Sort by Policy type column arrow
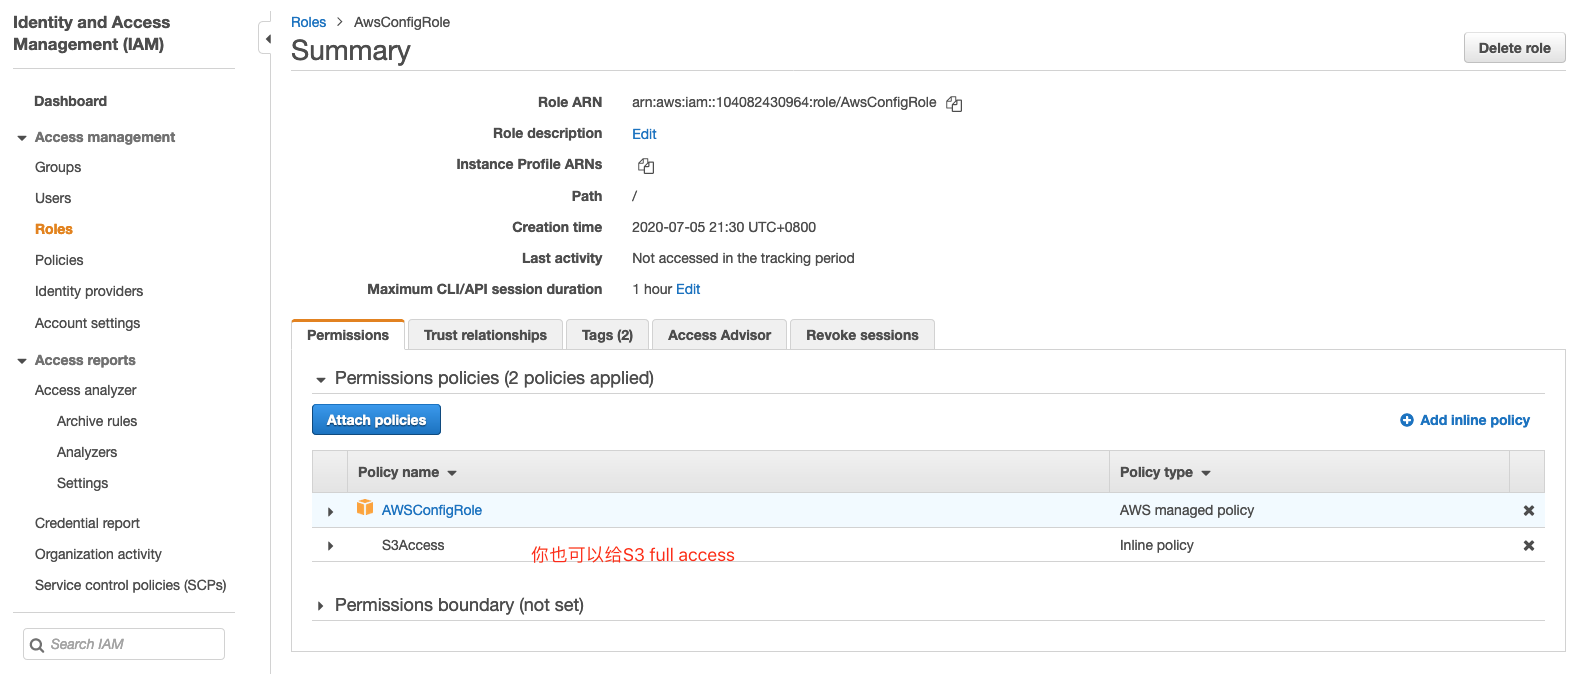1582x674 pixels. tap(1206, 473)
